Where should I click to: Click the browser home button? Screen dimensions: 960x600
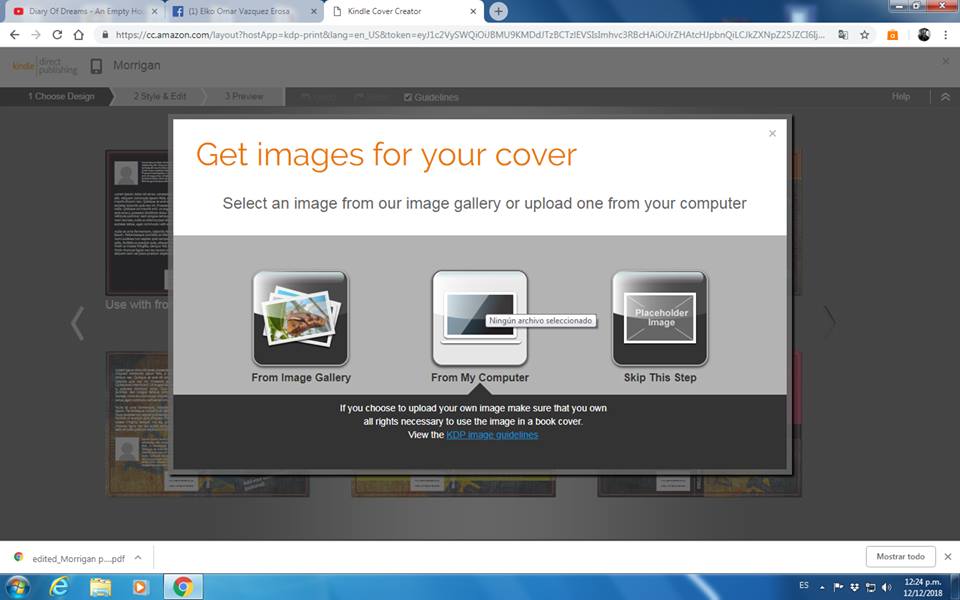(x=79, y=35)
